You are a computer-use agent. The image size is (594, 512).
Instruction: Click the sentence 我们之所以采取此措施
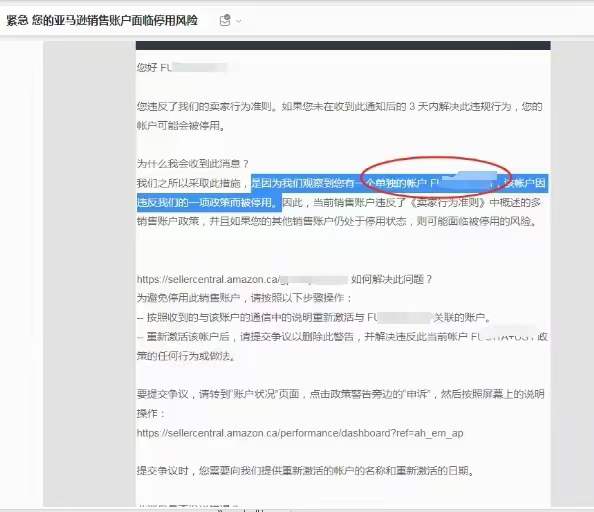click(193, 183)
